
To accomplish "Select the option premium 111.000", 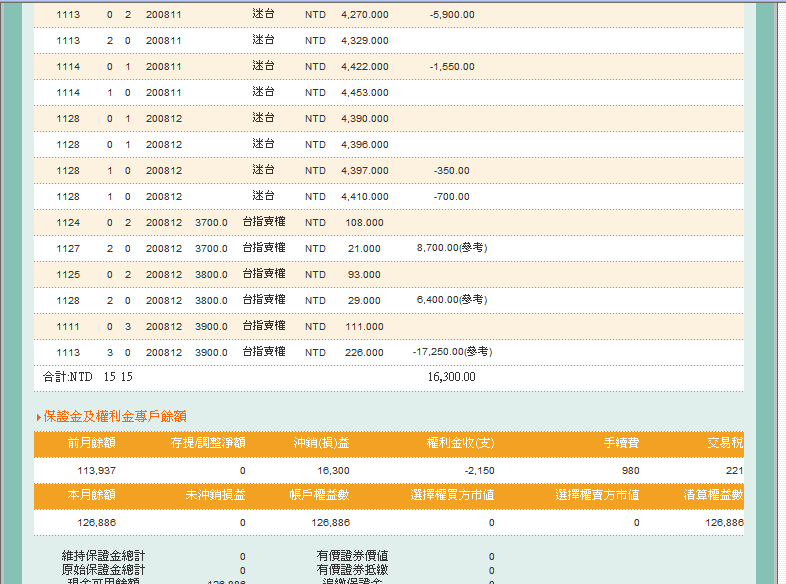I will (x=364, y=327).
